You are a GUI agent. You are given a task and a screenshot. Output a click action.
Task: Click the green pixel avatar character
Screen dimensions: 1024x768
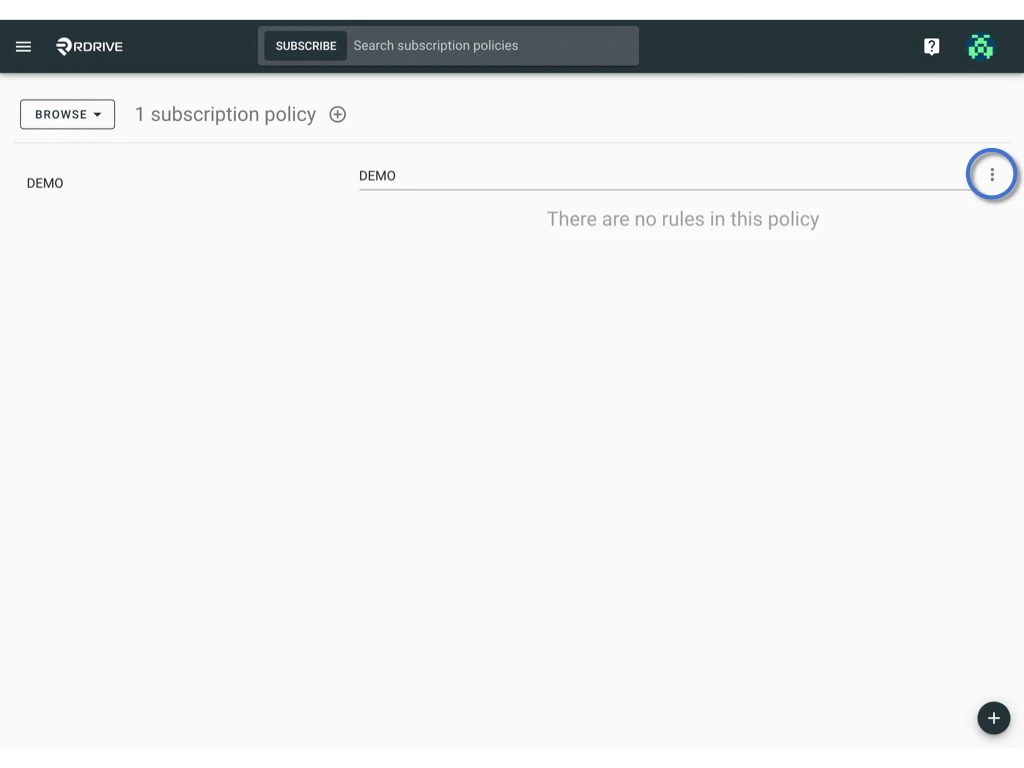click(980, 45)
